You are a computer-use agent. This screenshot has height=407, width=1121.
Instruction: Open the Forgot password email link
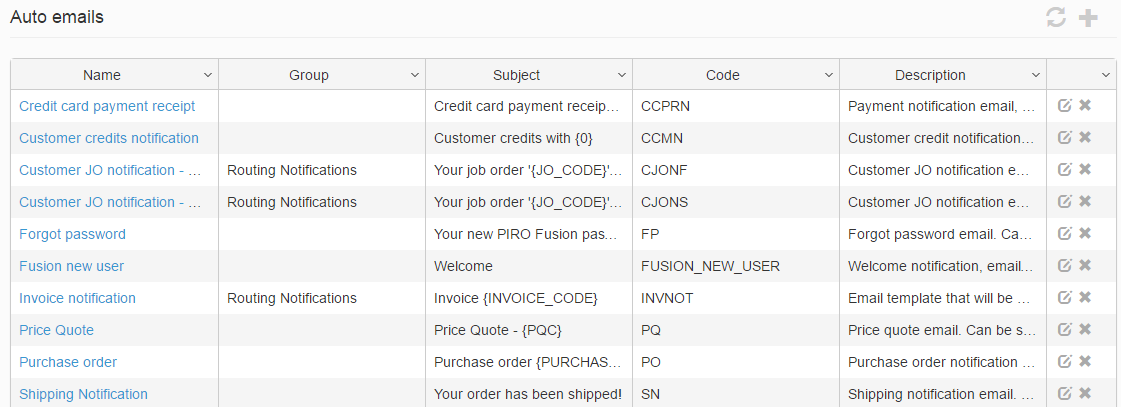click(x=72, y=234)
